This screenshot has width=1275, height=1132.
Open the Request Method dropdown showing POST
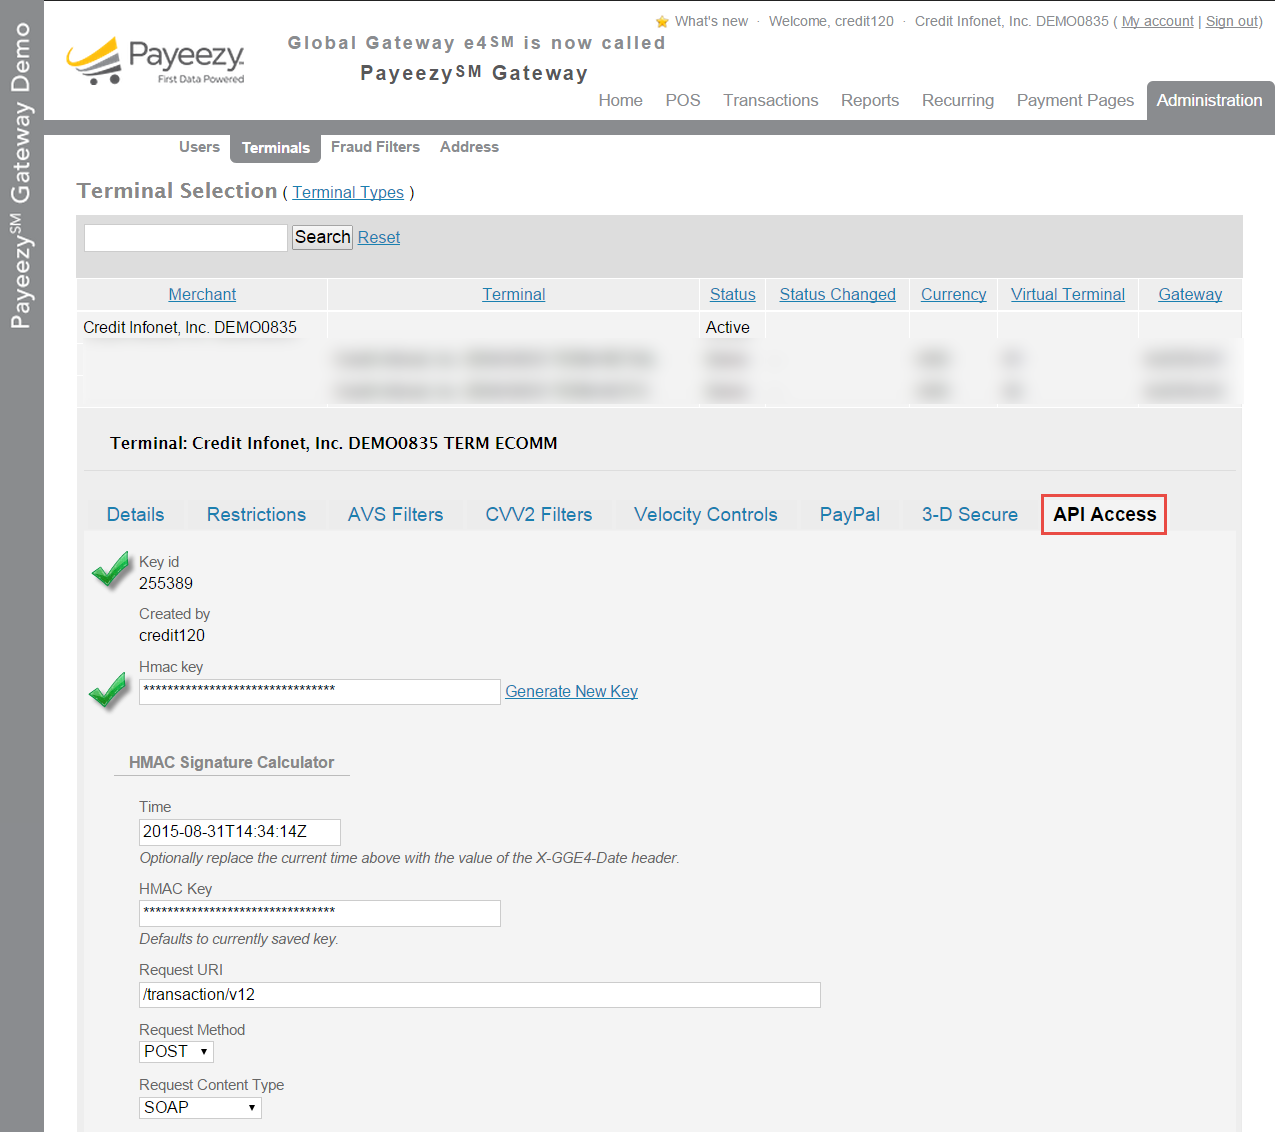coord(176,1051)
